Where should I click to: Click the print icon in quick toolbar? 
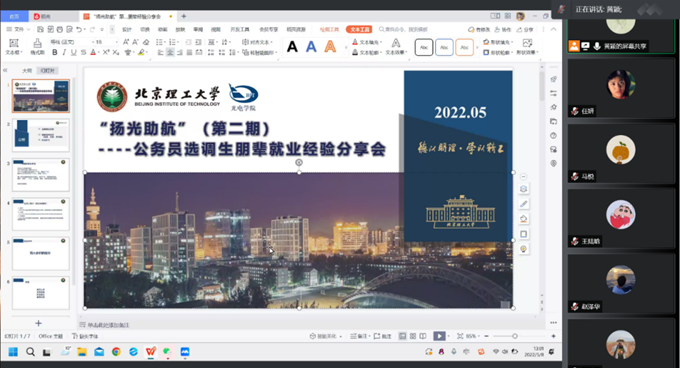point(59,29)
